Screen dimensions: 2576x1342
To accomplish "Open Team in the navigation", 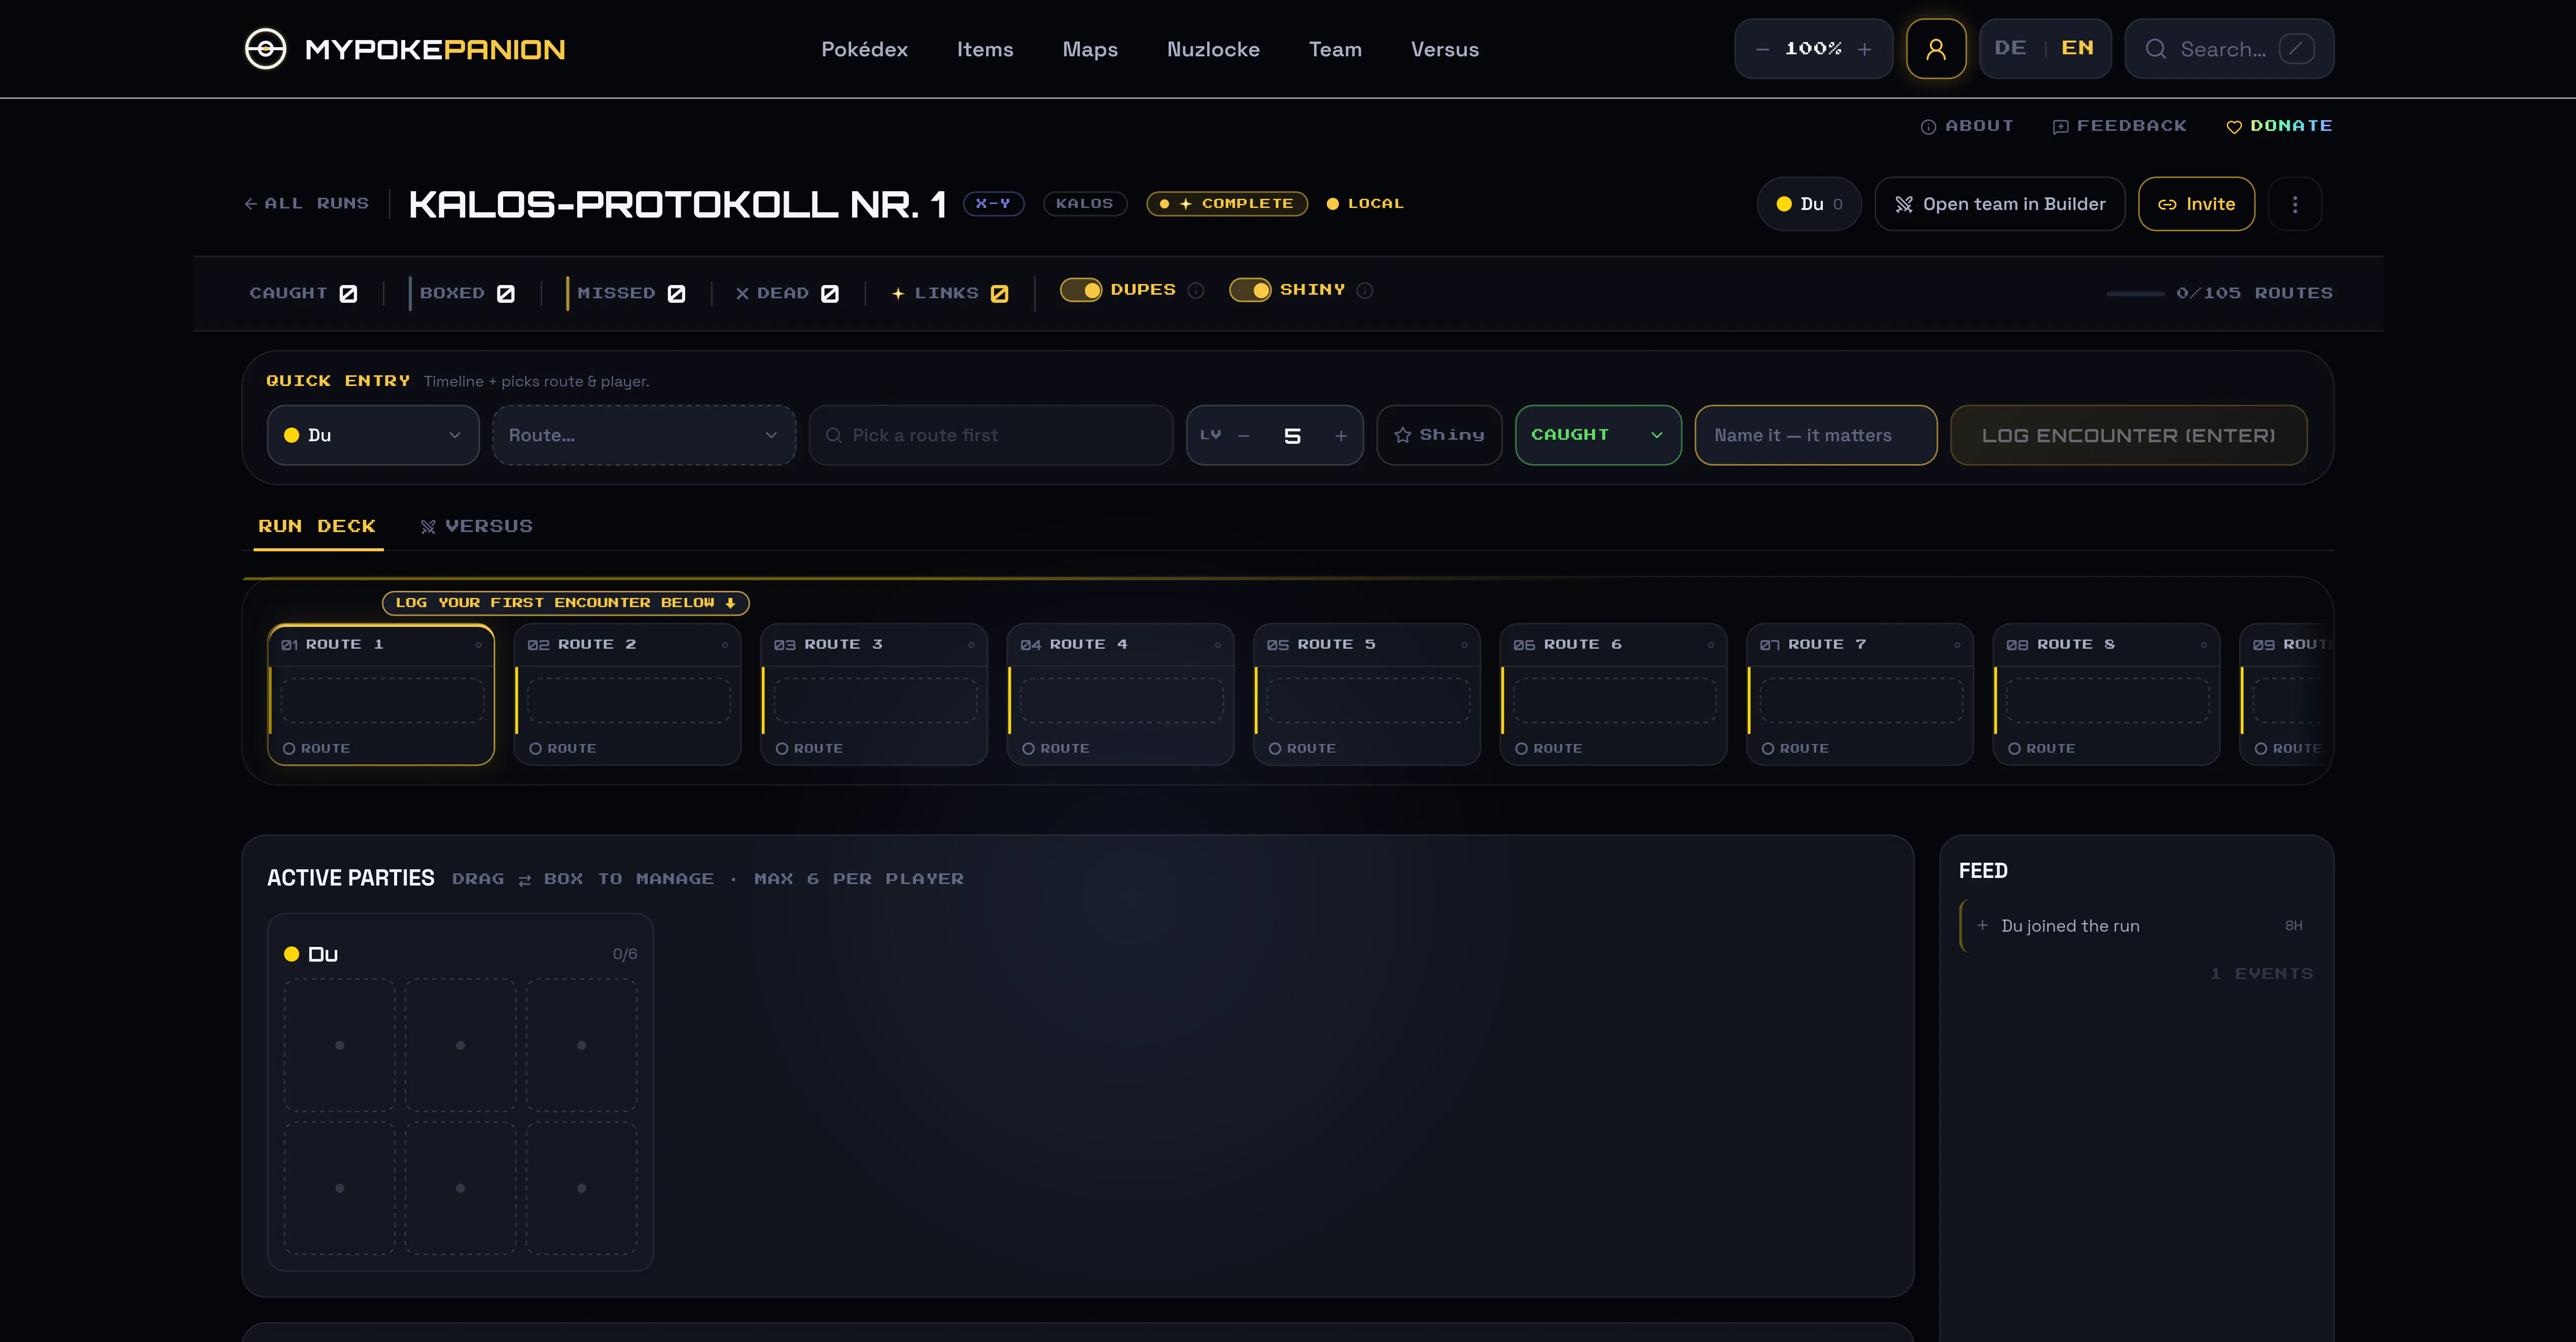I will pyautogui.click(x=1335, y=49).
